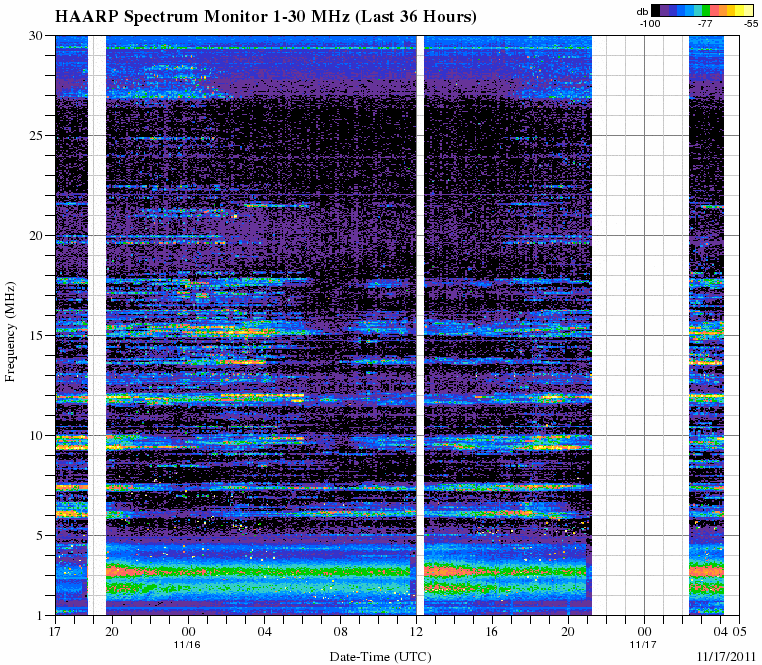Click the -55 value under the legend

[751, 23]
